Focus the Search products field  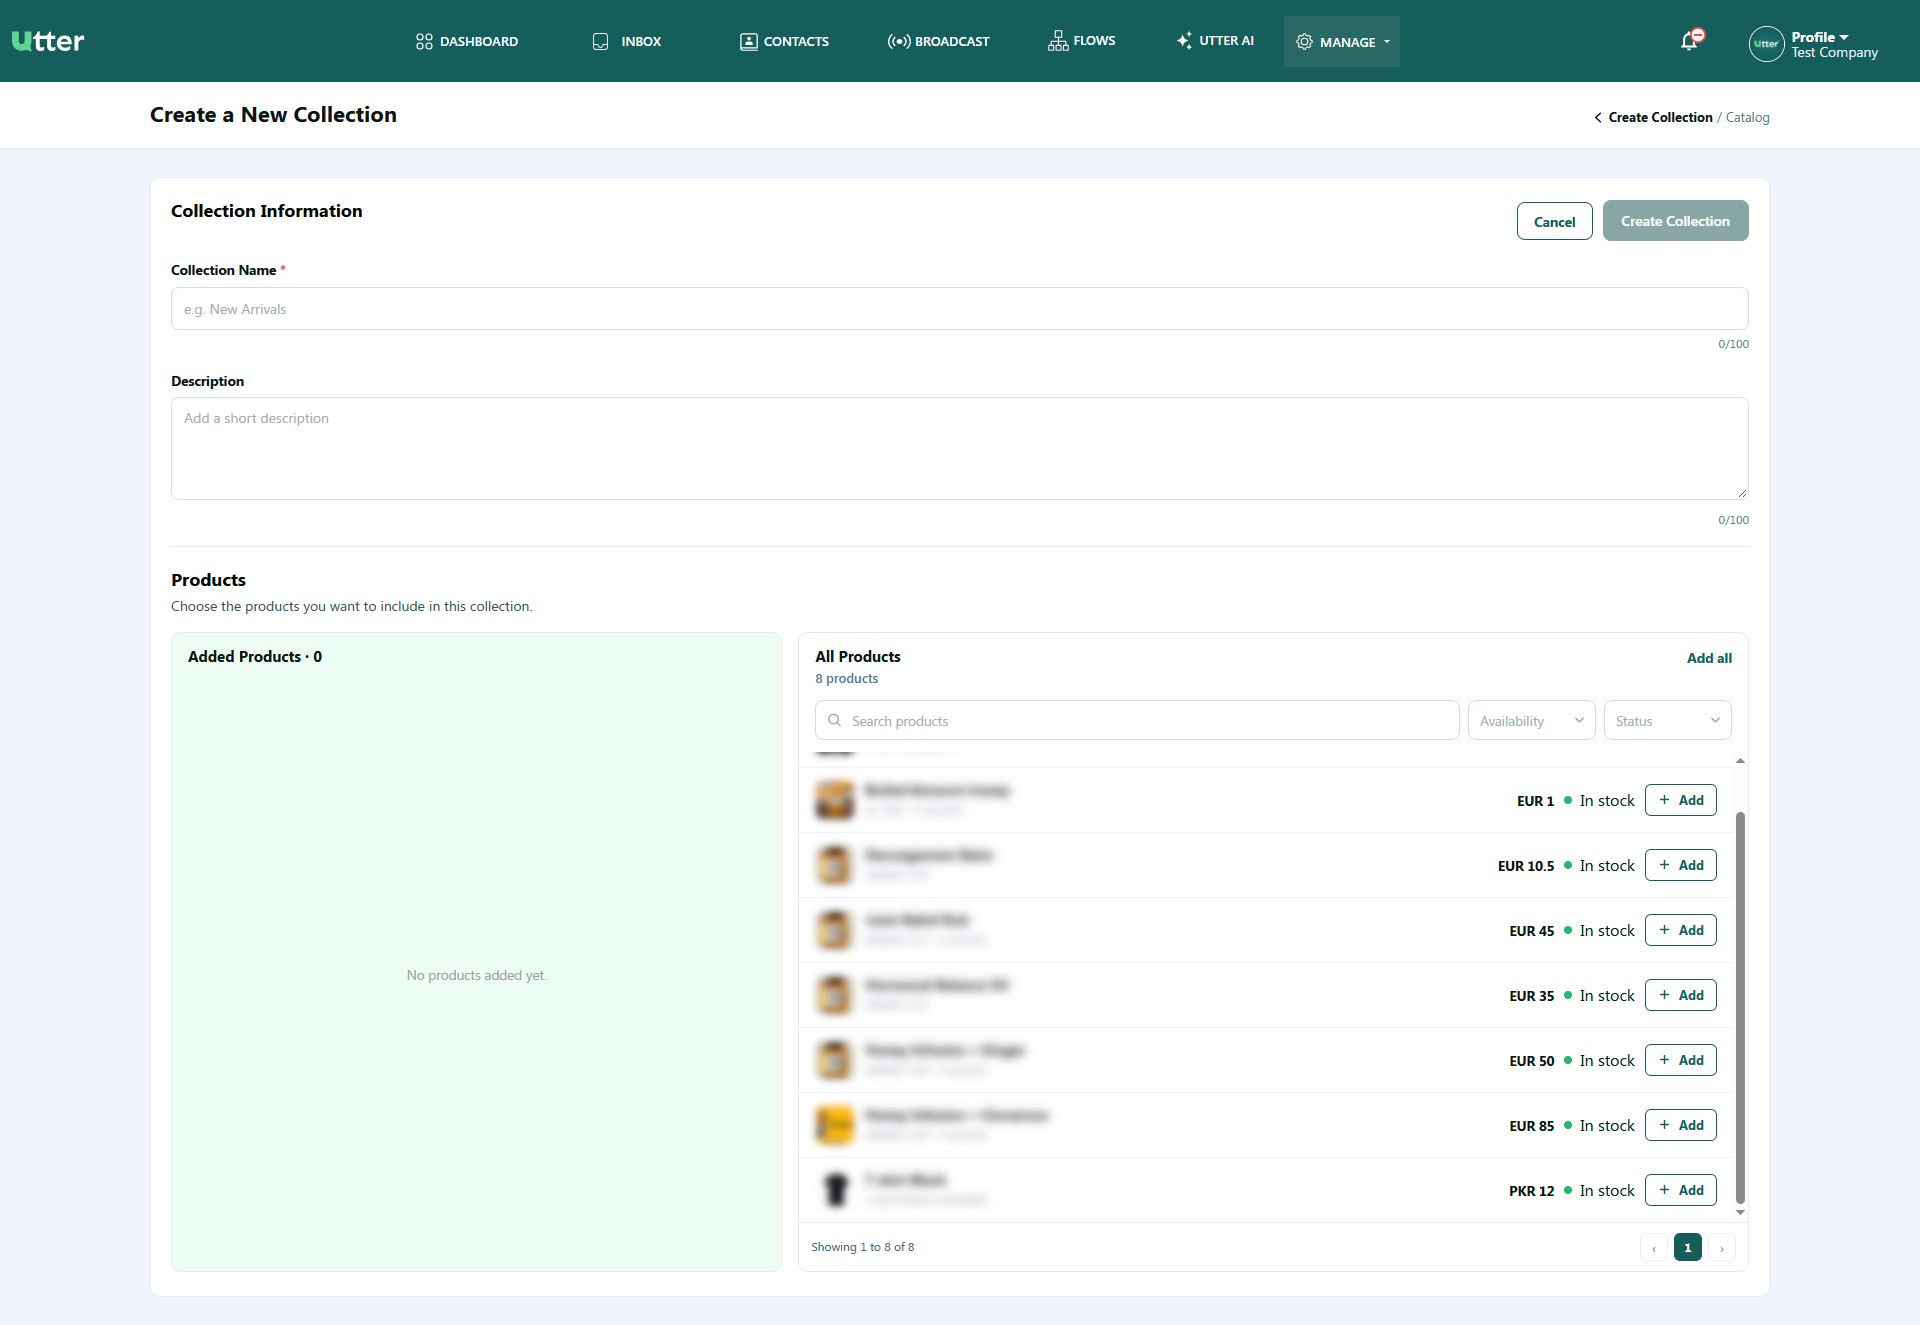1137,720
